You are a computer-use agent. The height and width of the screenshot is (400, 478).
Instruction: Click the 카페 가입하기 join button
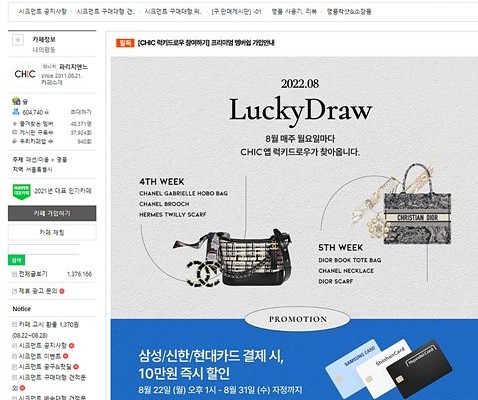click(52, 213)
